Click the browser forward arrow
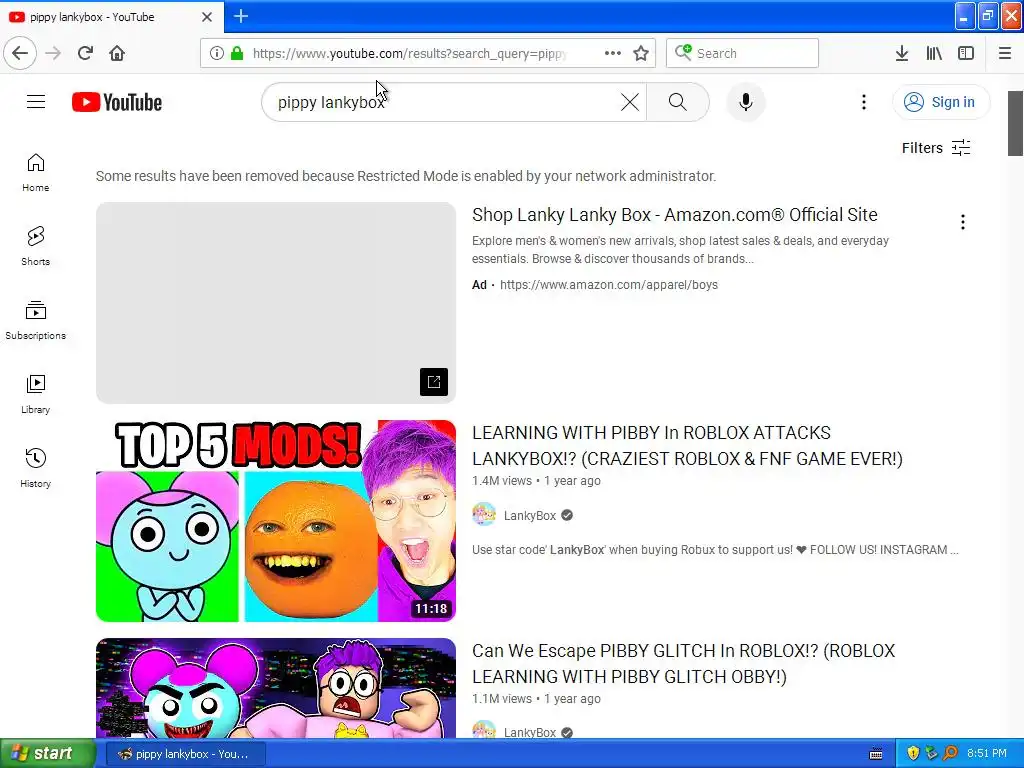 tap(53, 53)
